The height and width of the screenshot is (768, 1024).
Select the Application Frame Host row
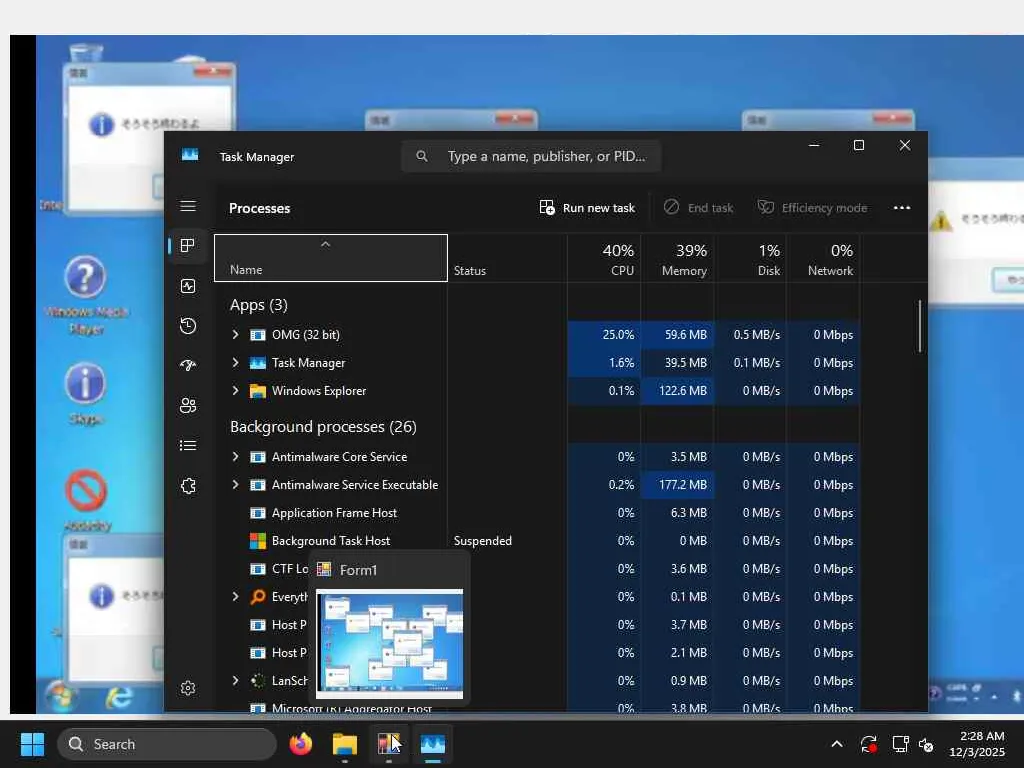(x=537, y=513)
